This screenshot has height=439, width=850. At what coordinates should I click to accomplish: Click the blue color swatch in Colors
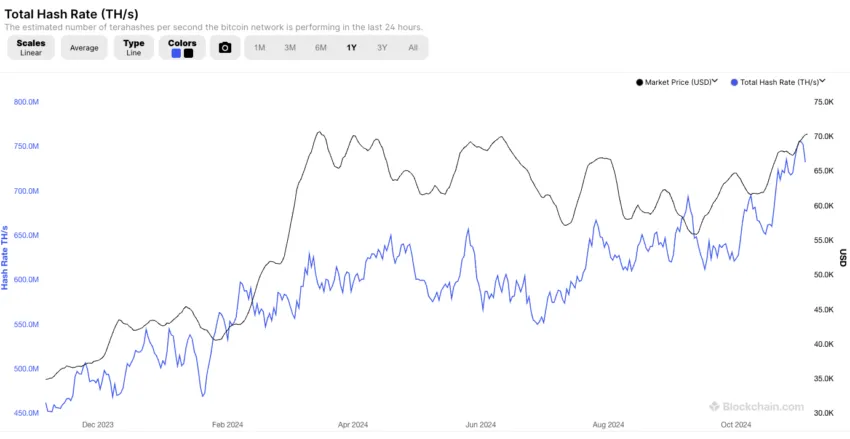[x=176, y=53]
